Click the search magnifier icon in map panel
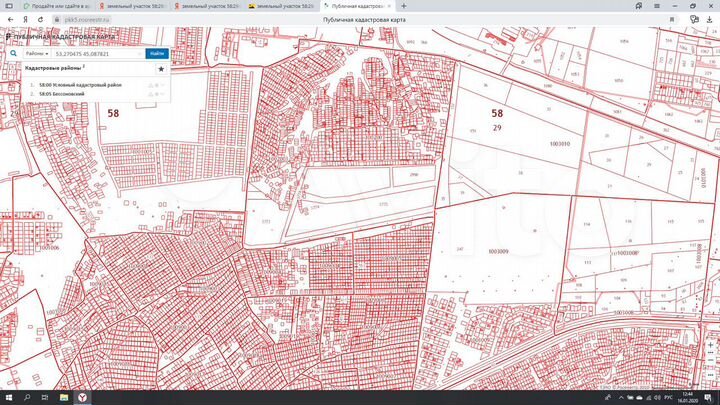 point(14,53)
